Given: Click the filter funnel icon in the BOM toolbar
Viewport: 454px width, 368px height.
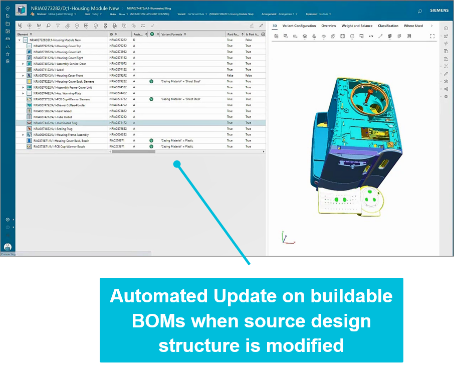Looking at the screenshot, I should [58, 26].
